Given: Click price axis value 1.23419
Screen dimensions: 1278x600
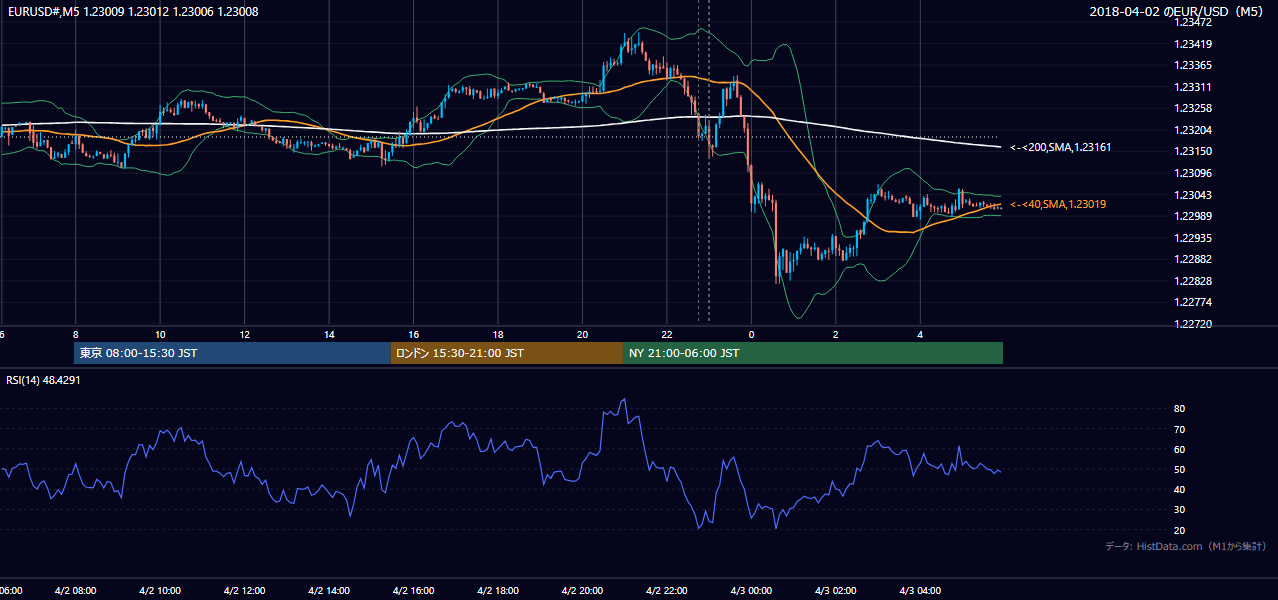Looking at the screenshot, I should [x=1192, y=44].
